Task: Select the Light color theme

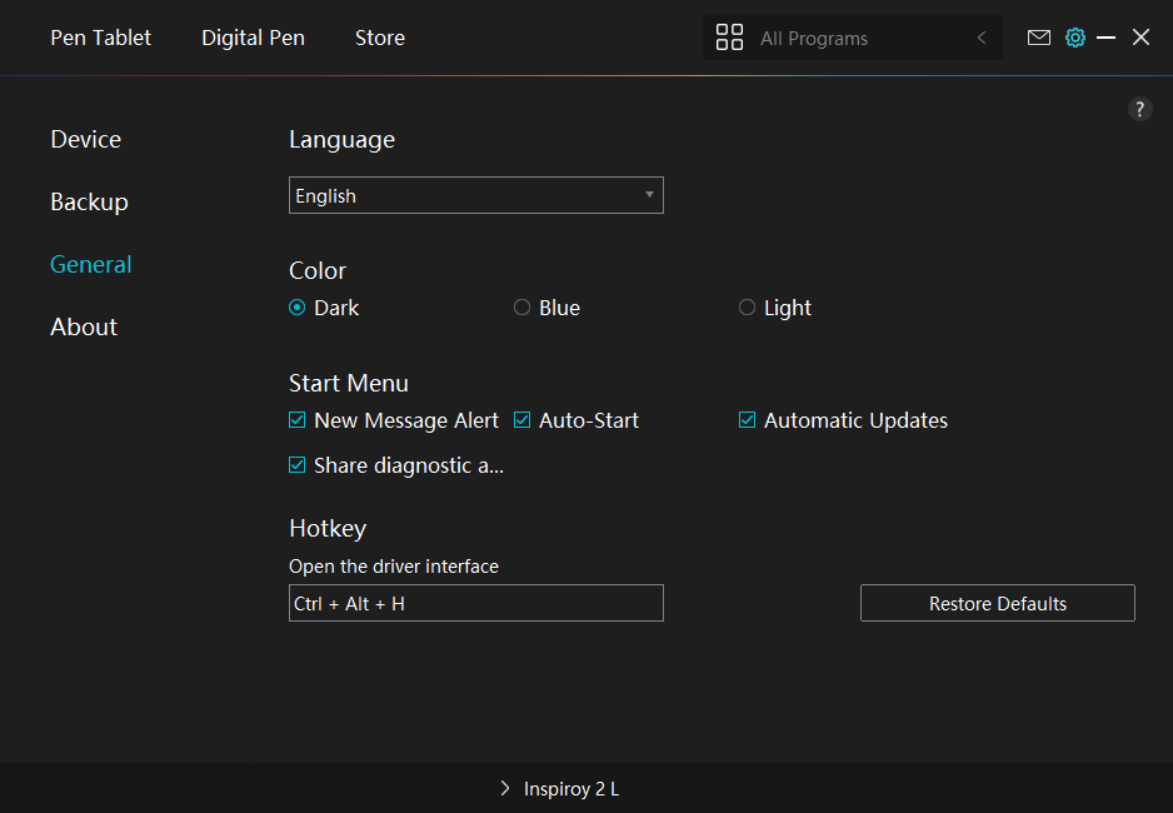Action: [747, 308]
